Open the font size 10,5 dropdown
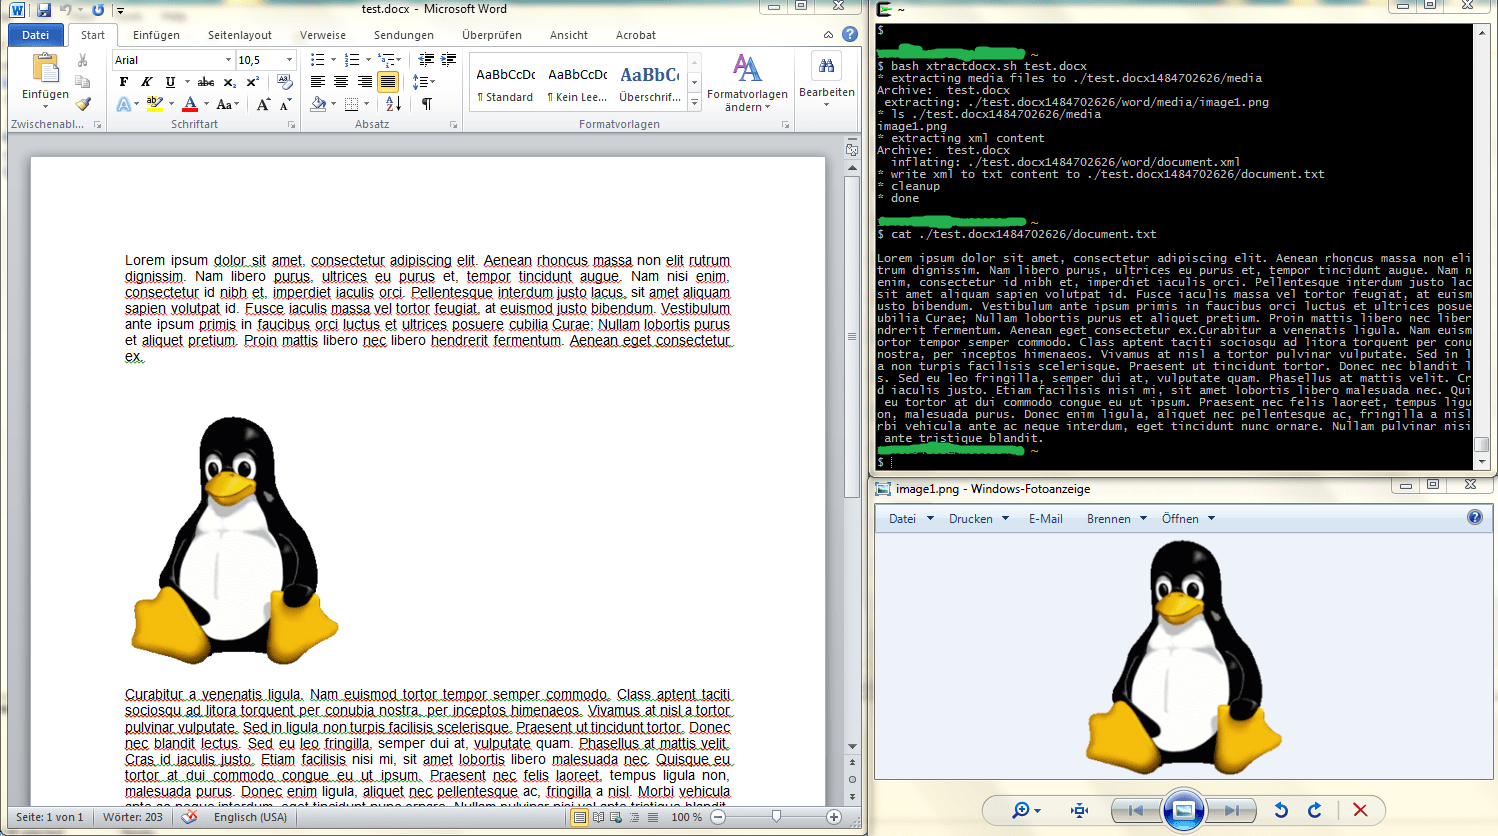 coord(290,60)
